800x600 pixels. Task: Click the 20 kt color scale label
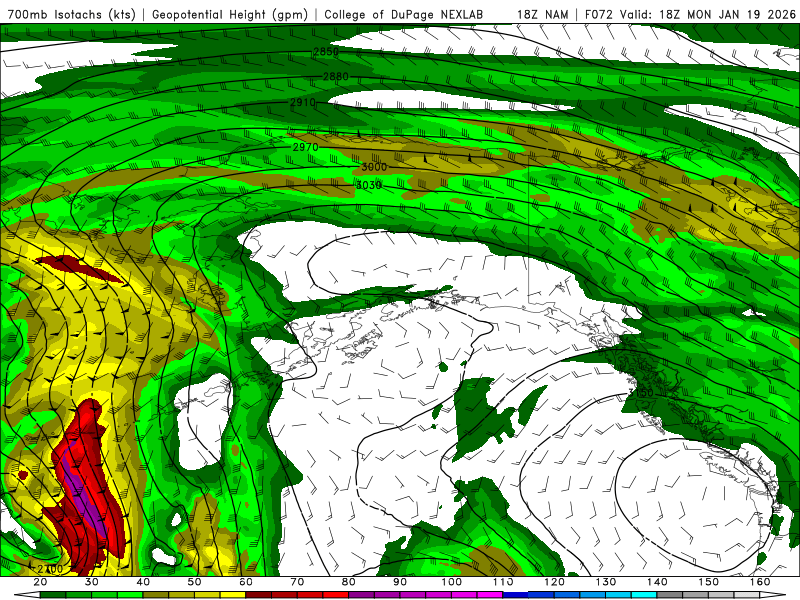pyautogui.click(x=40, y=582)
